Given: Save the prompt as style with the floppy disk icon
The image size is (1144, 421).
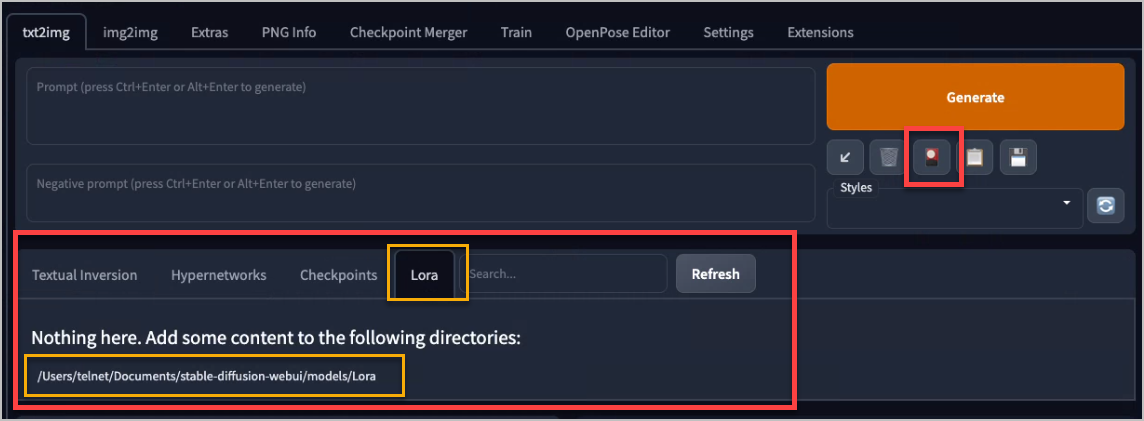Looking at the screenshot, I should (x=1018, y=157).
